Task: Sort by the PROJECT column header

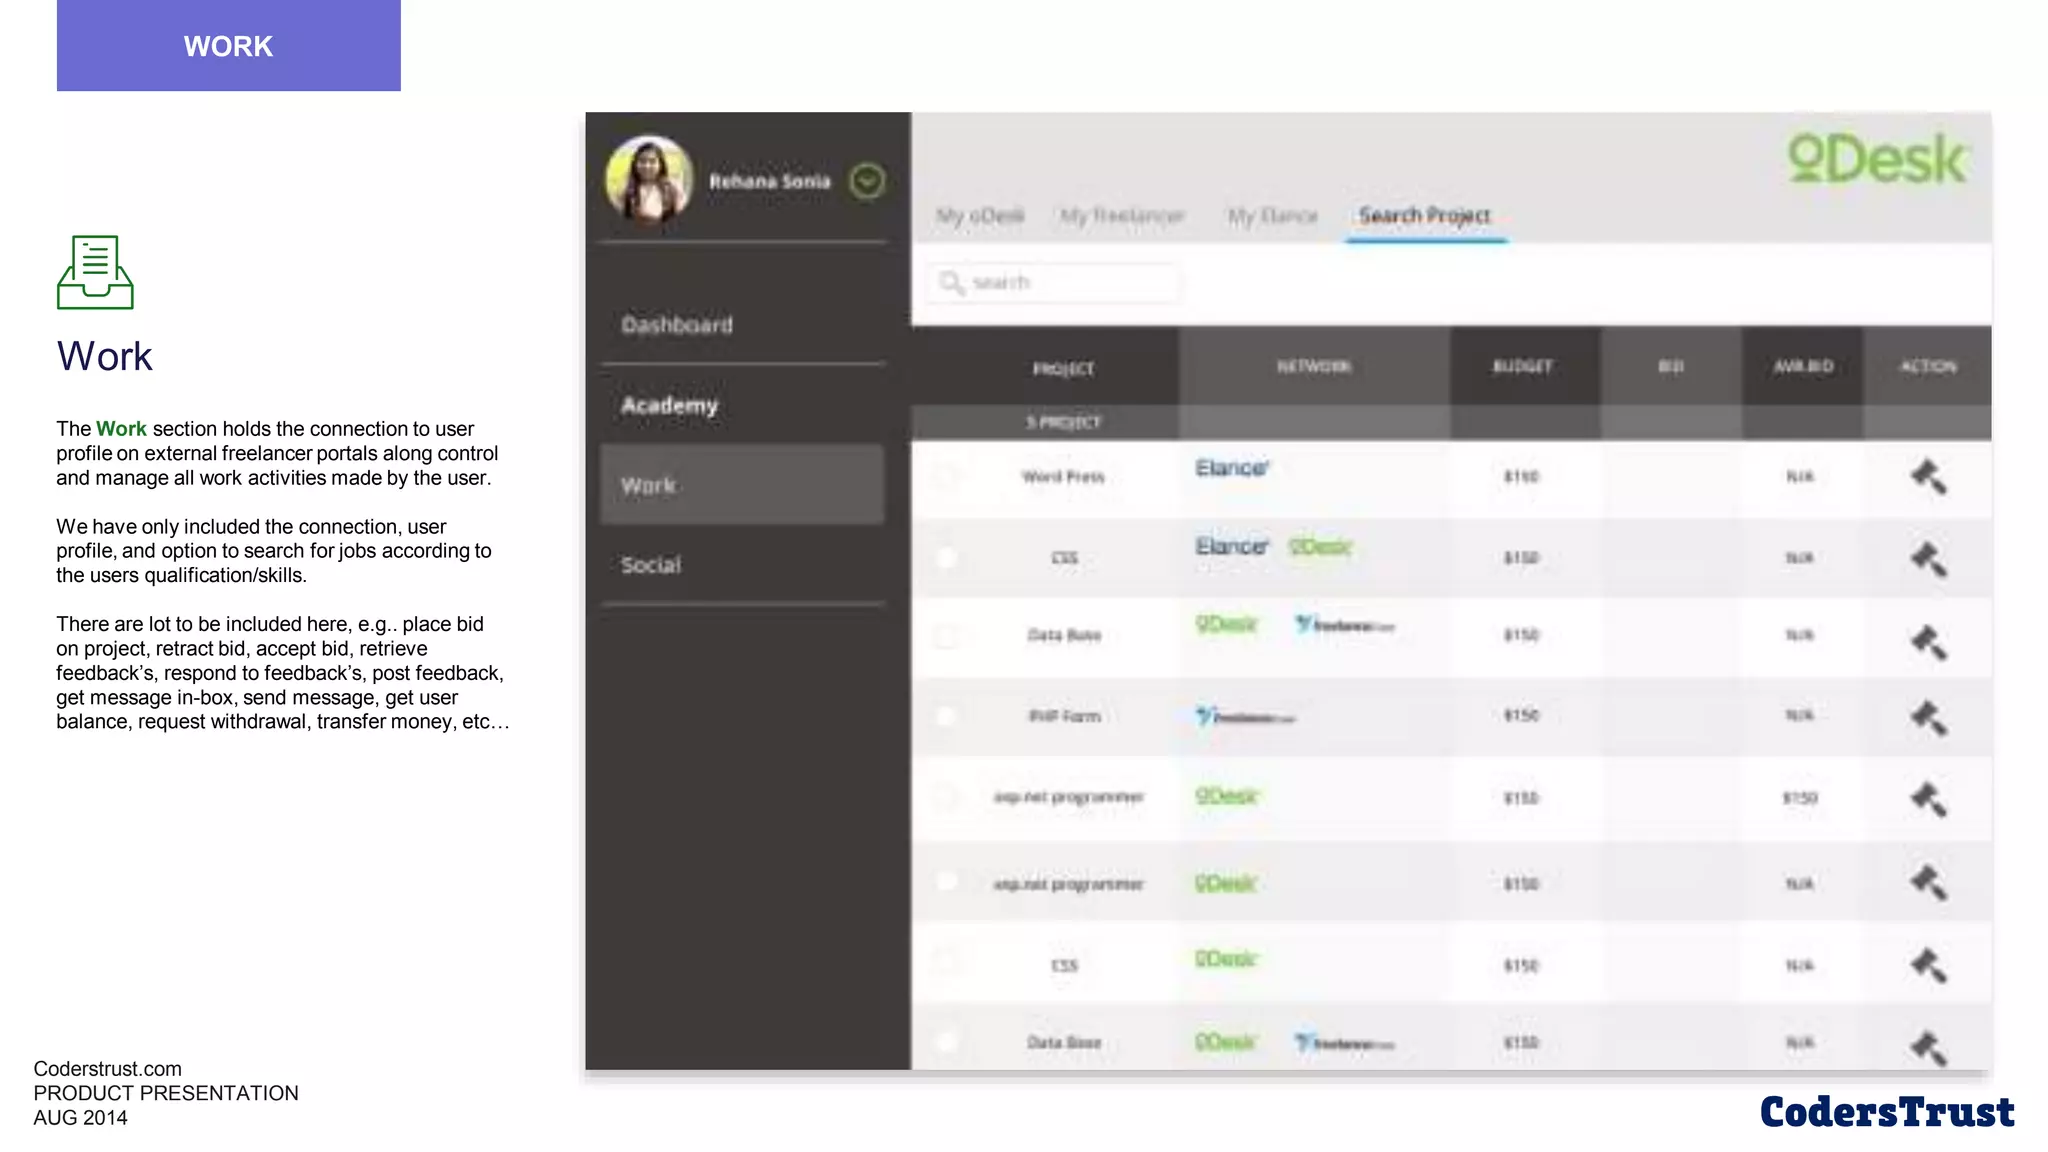Action: [x=1063, y=369]
